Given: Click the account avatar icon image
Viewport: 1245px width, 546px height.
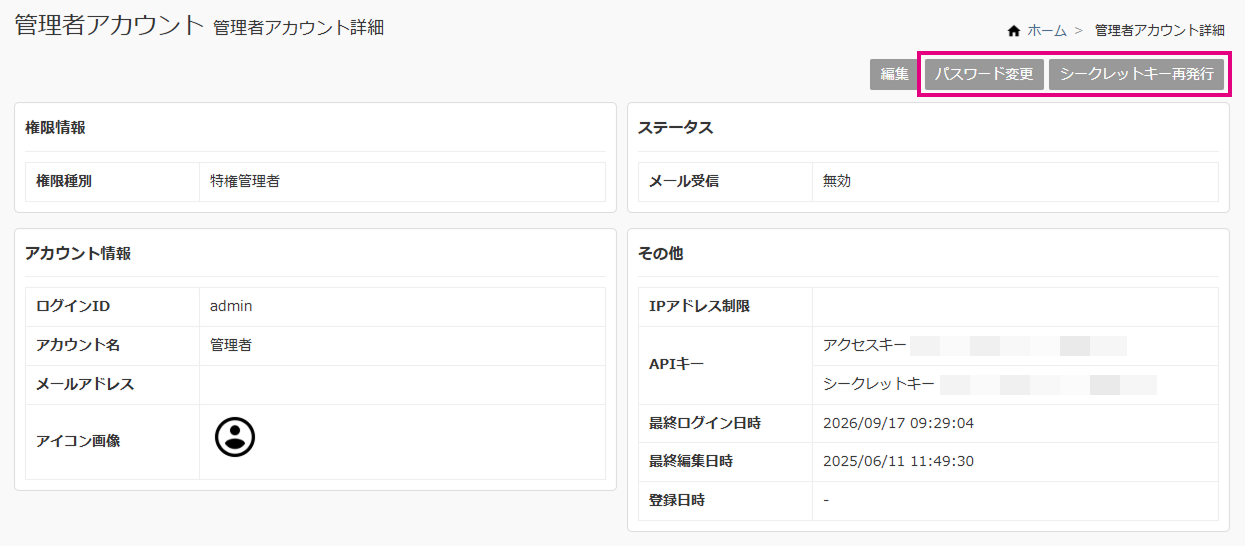Looking at the screenshot, I should click(x=235, y=437).
